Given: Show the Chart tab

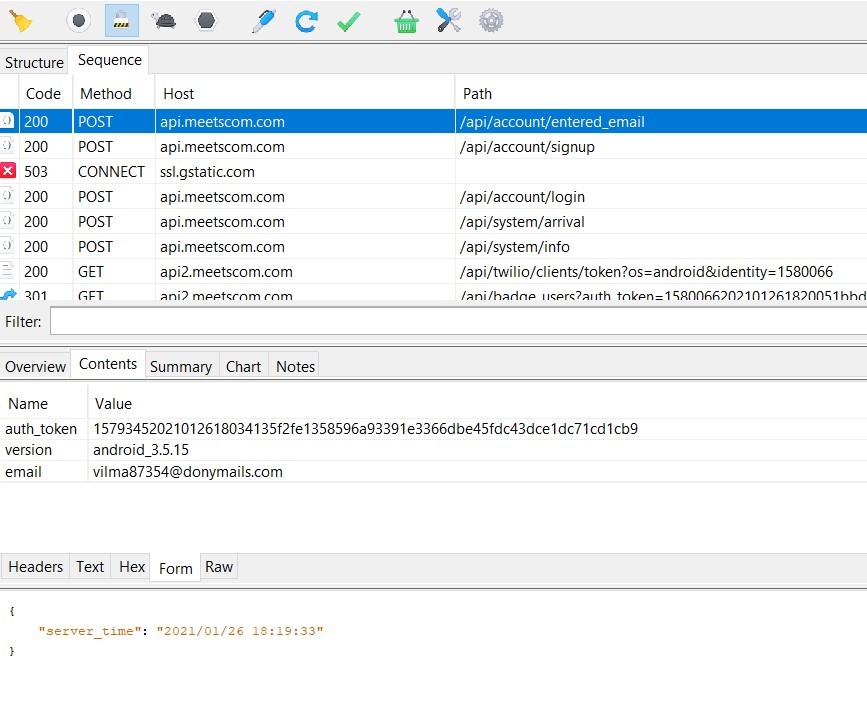Looking at the screenshot, I should [x=243, y=366].
